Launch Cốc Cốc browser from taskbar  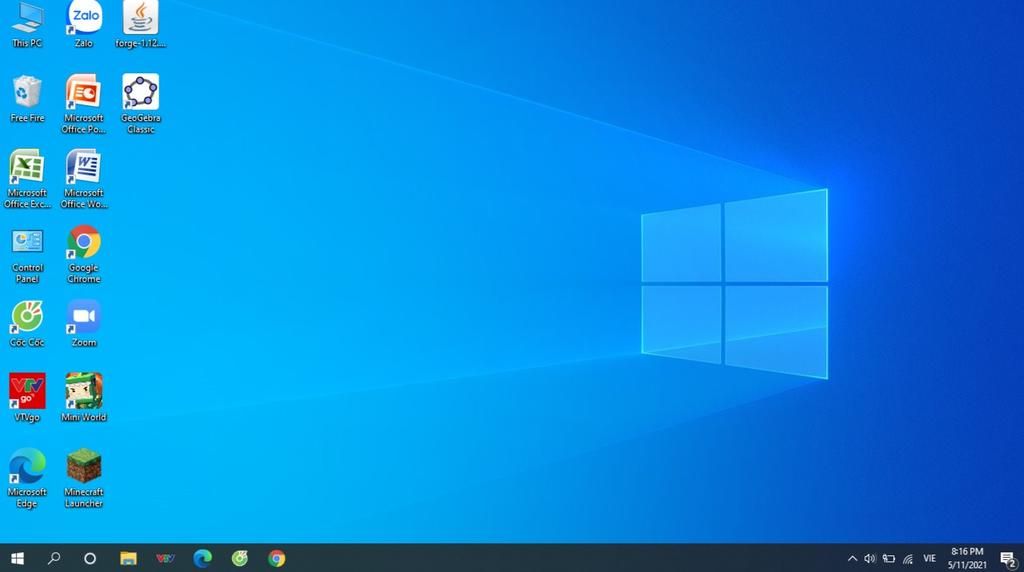240,558
